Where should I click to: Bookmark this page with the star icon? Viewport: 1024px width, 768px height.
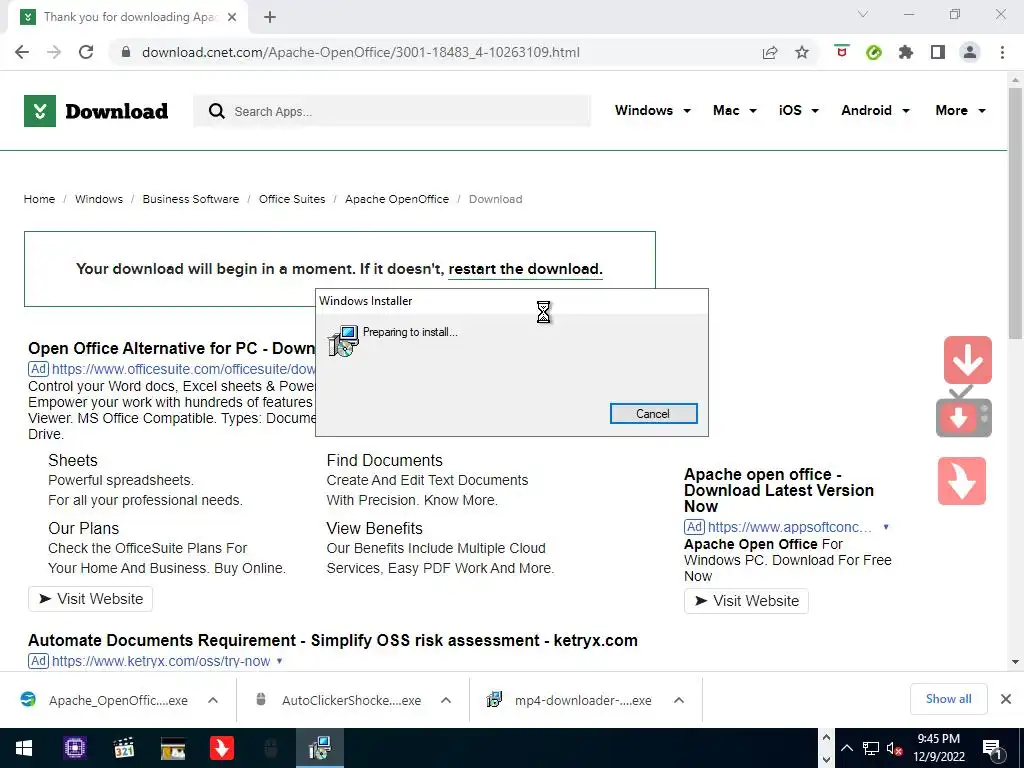802,52
